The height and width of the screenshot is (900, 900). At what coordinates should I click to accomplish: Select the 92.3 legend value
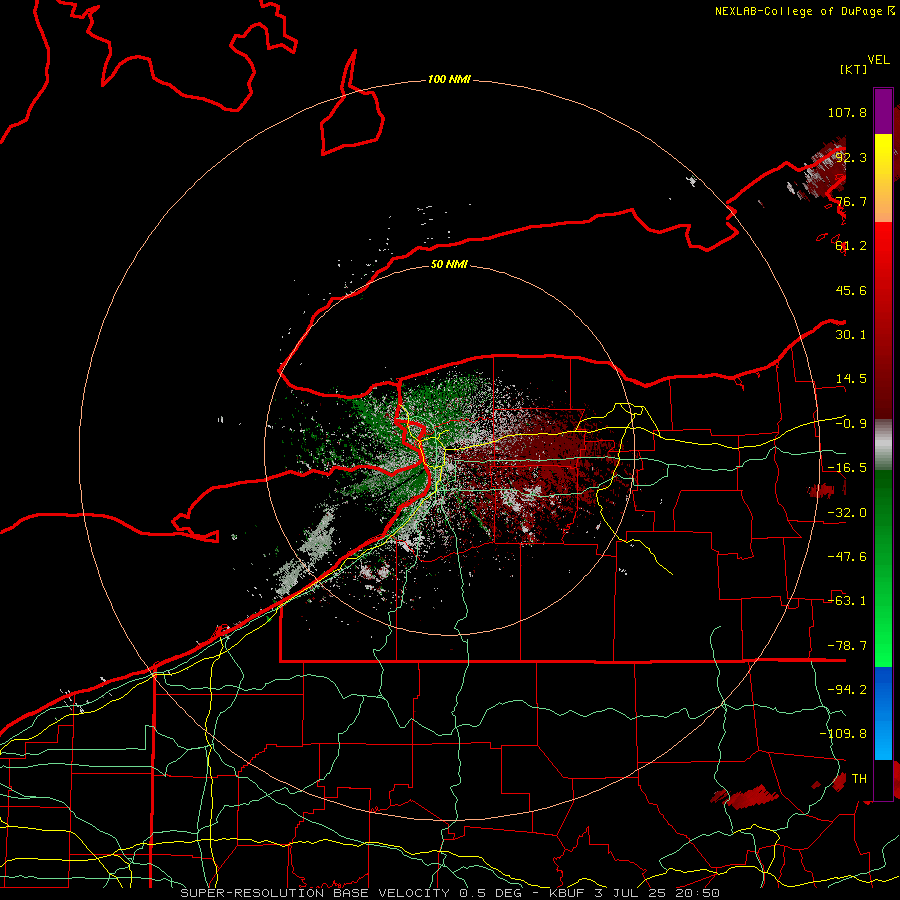(851, 157)
